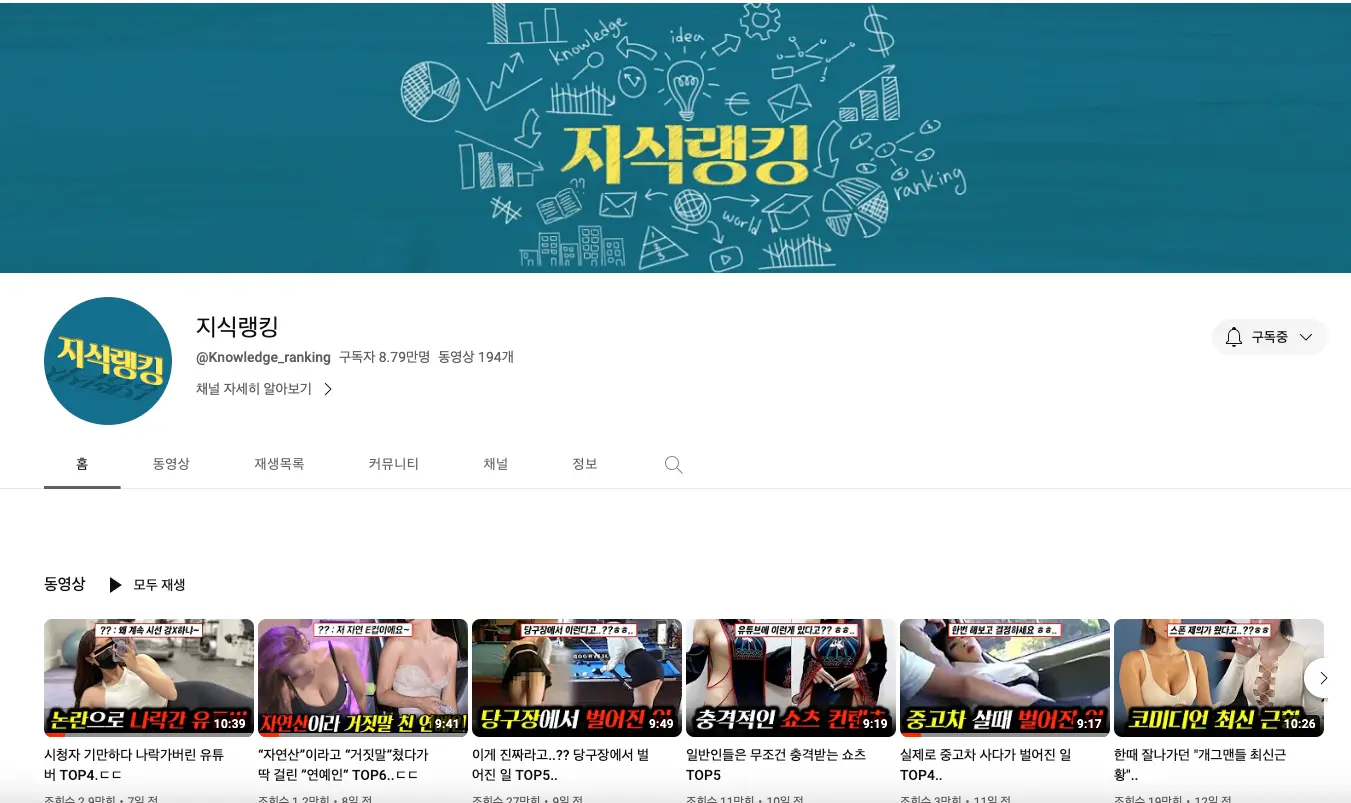Go to the 커뮤니티 tab
The width and height of the screenshot is (1351, 803).
[394, 464]
